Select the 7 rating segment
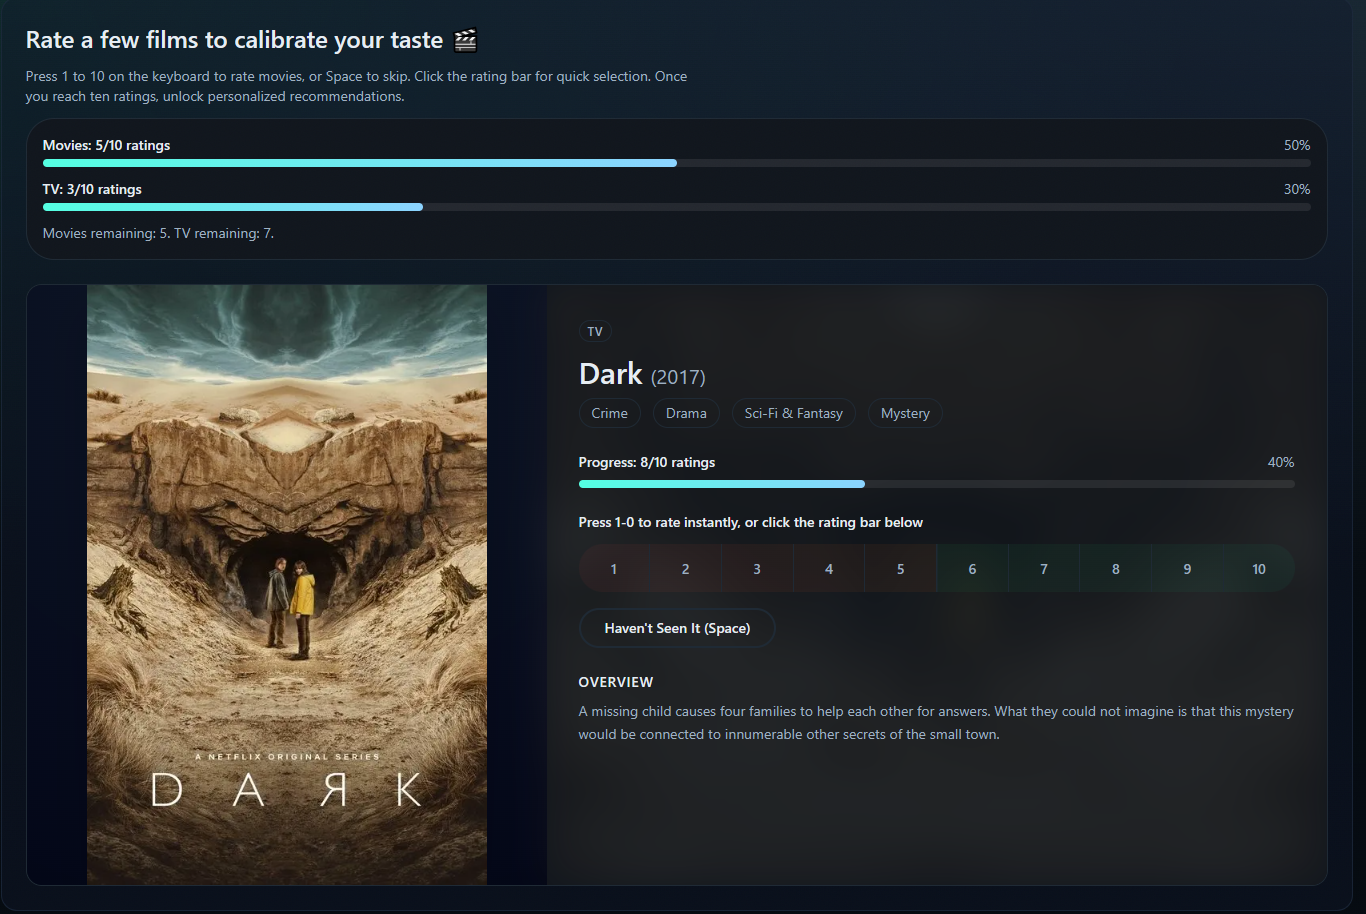 coord(1044,569)
